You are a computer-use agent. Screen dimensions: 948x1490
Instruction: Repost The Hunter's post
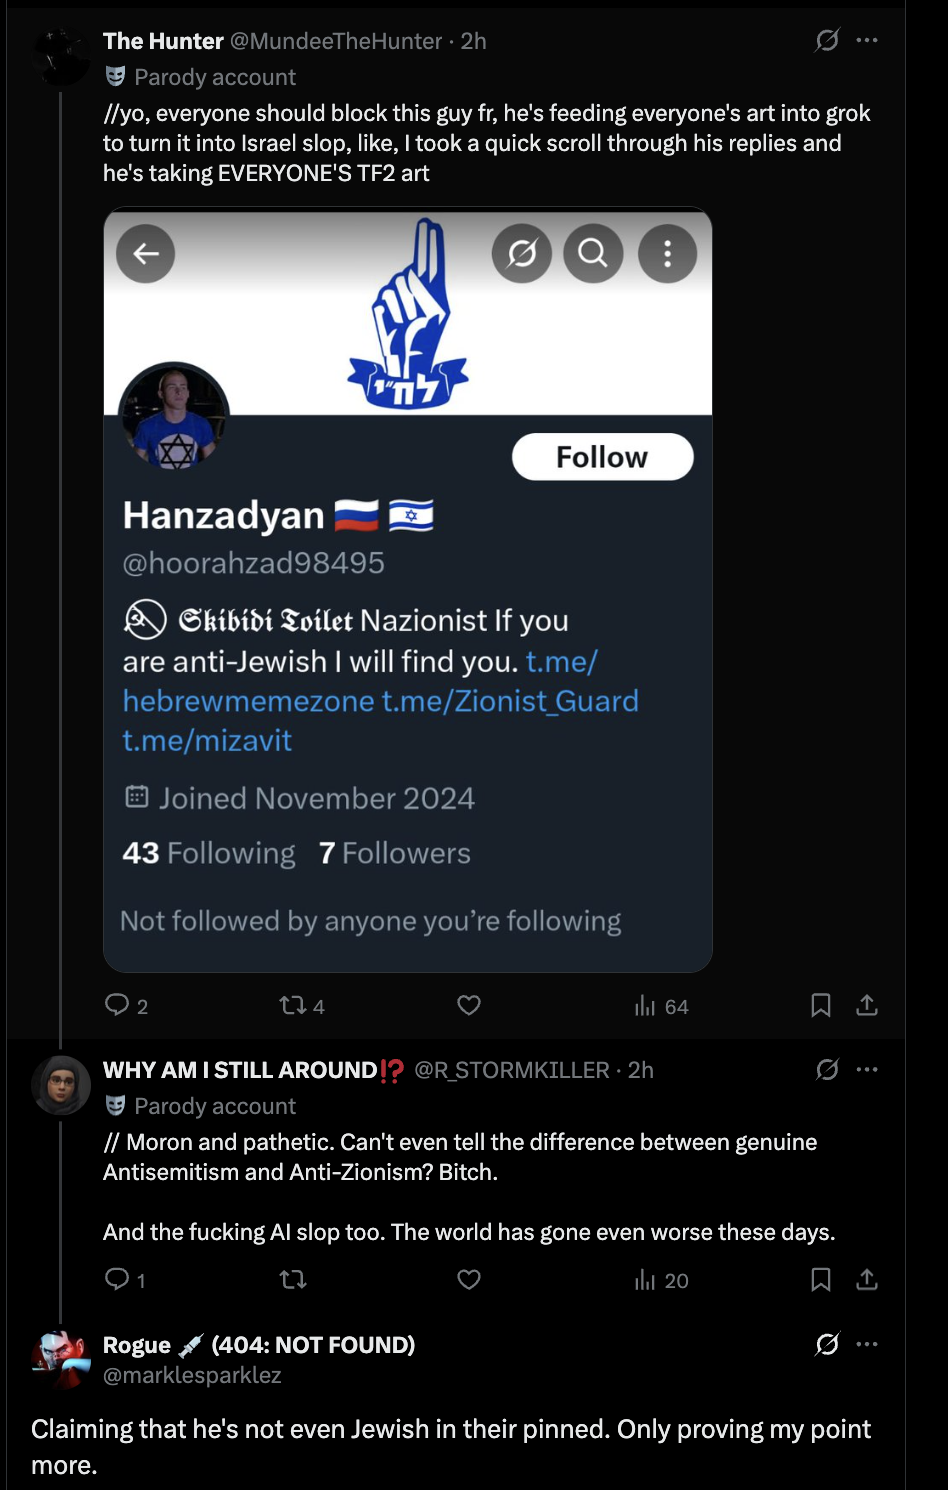click(x=293, y=1005)
